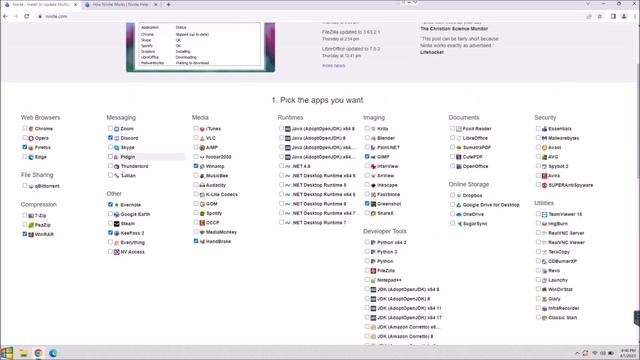640x360 pixels.
Task: Reload the current page
Action: click(27, 16)
